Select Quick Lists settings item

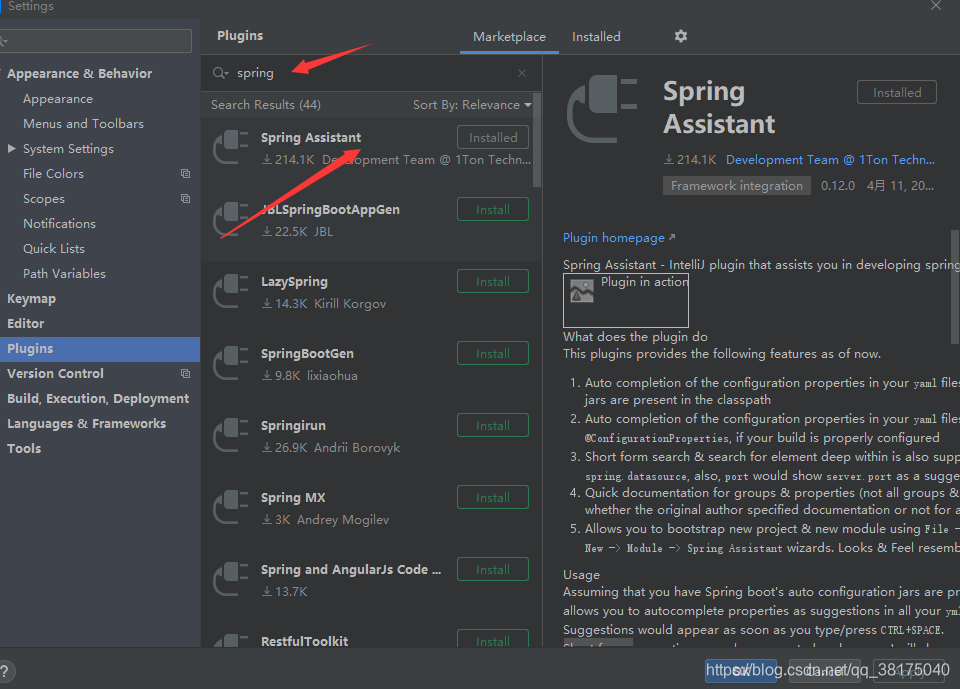point(54,249)
